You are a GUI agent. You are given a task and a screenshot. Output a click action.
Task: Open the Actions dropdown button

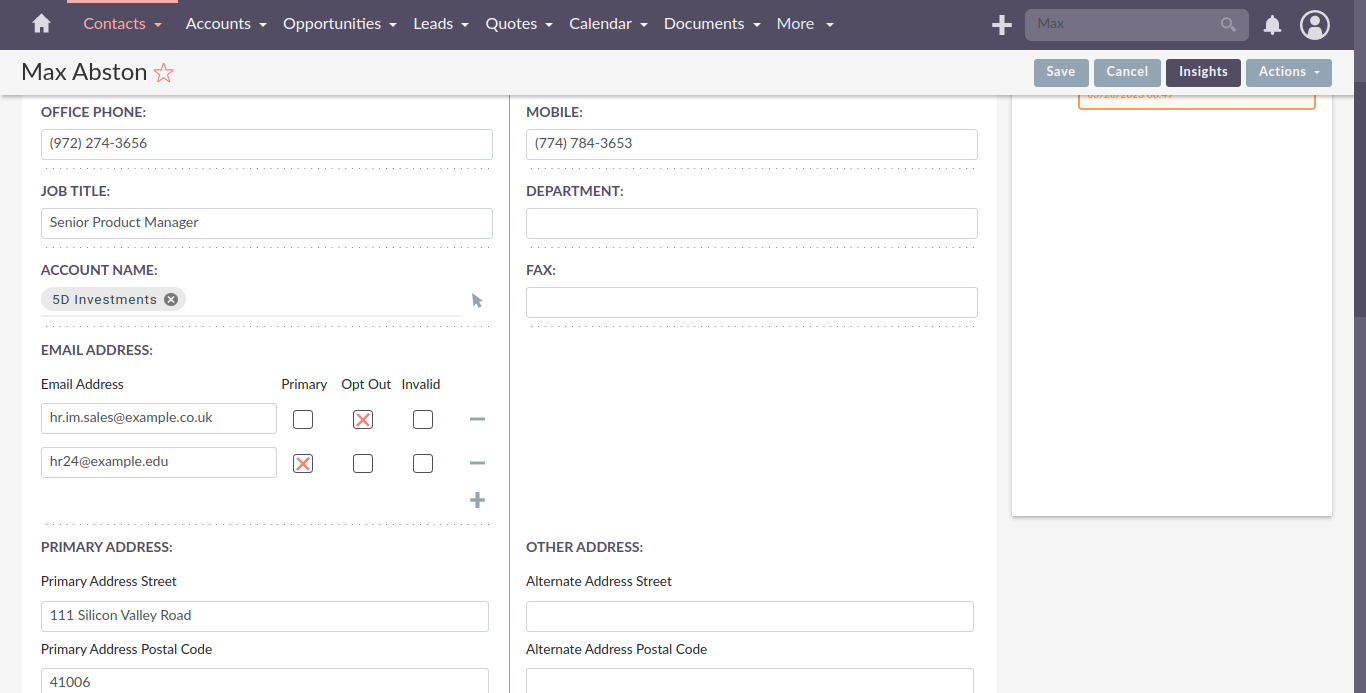pos(1289,72)
